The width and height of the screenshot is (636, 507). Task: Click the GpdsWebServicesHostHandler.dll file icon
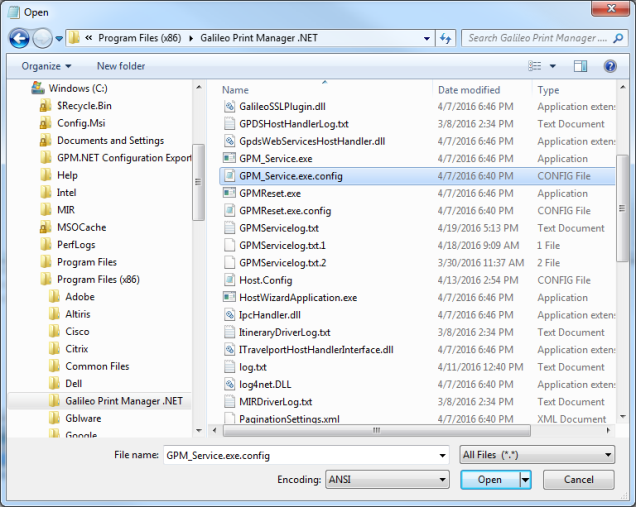(x=229, y=141)
